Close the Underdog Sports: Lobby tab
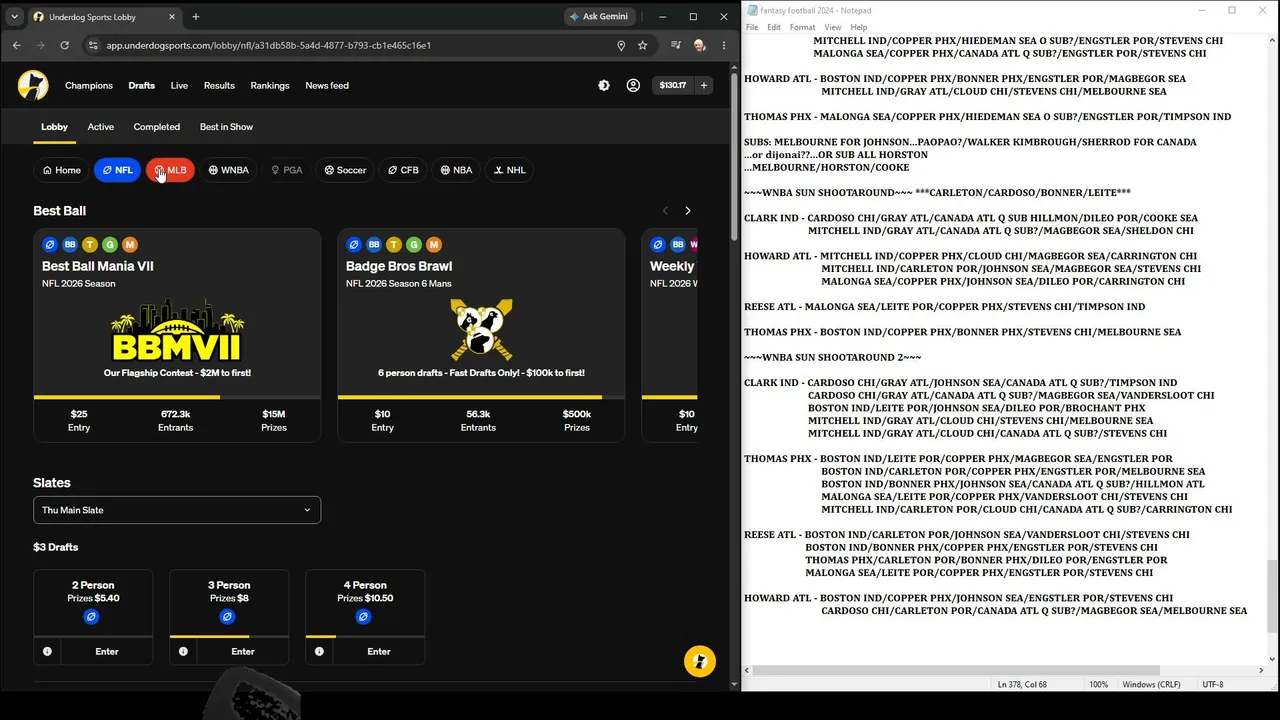The height and width of the screenshot is (720, 1280). 172,17
